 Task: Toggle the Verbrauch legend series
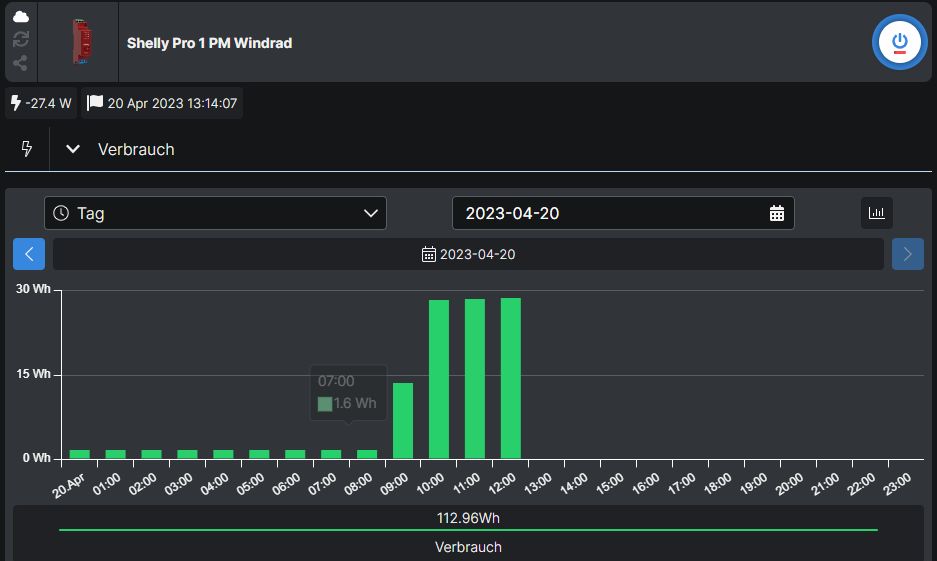click(x=468, y=547)
